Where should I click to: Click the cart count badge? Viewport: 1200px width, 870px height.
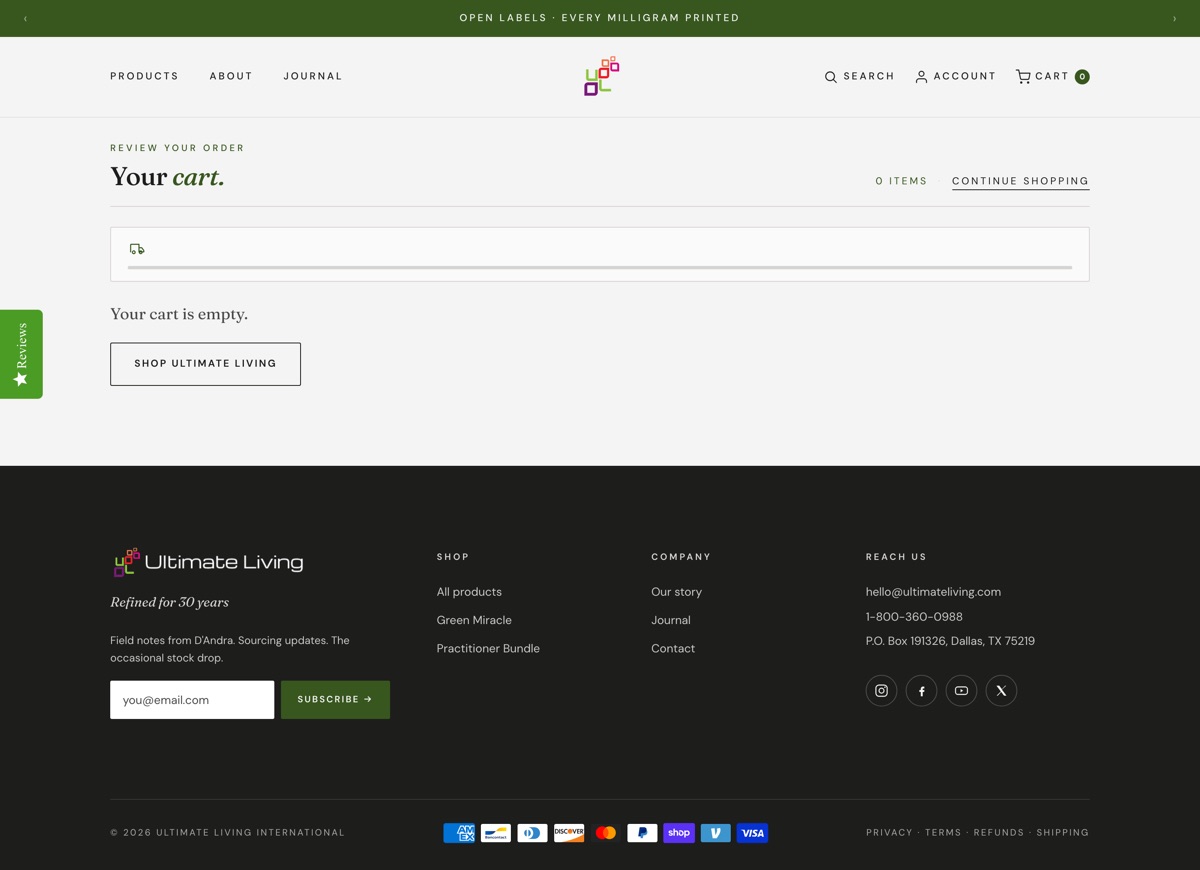[1082, 76]
